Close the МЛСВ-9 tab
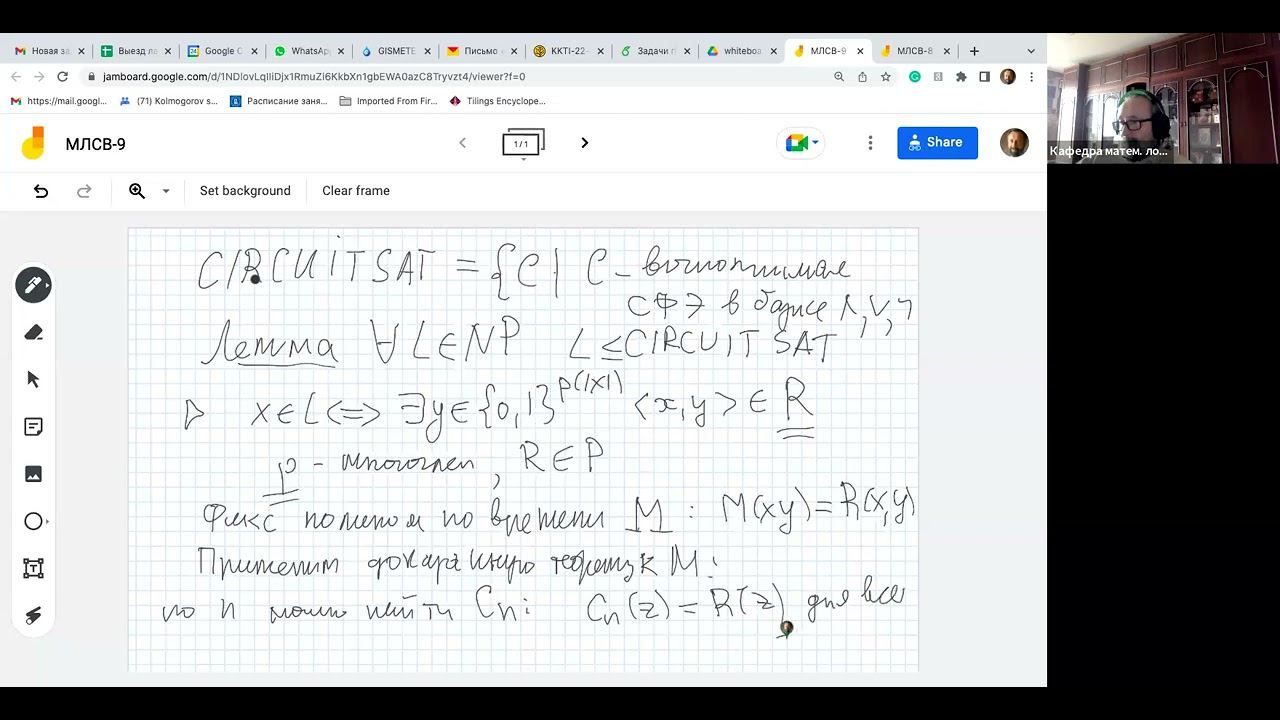Screen dimensions: 1280x720 (860, 51)
